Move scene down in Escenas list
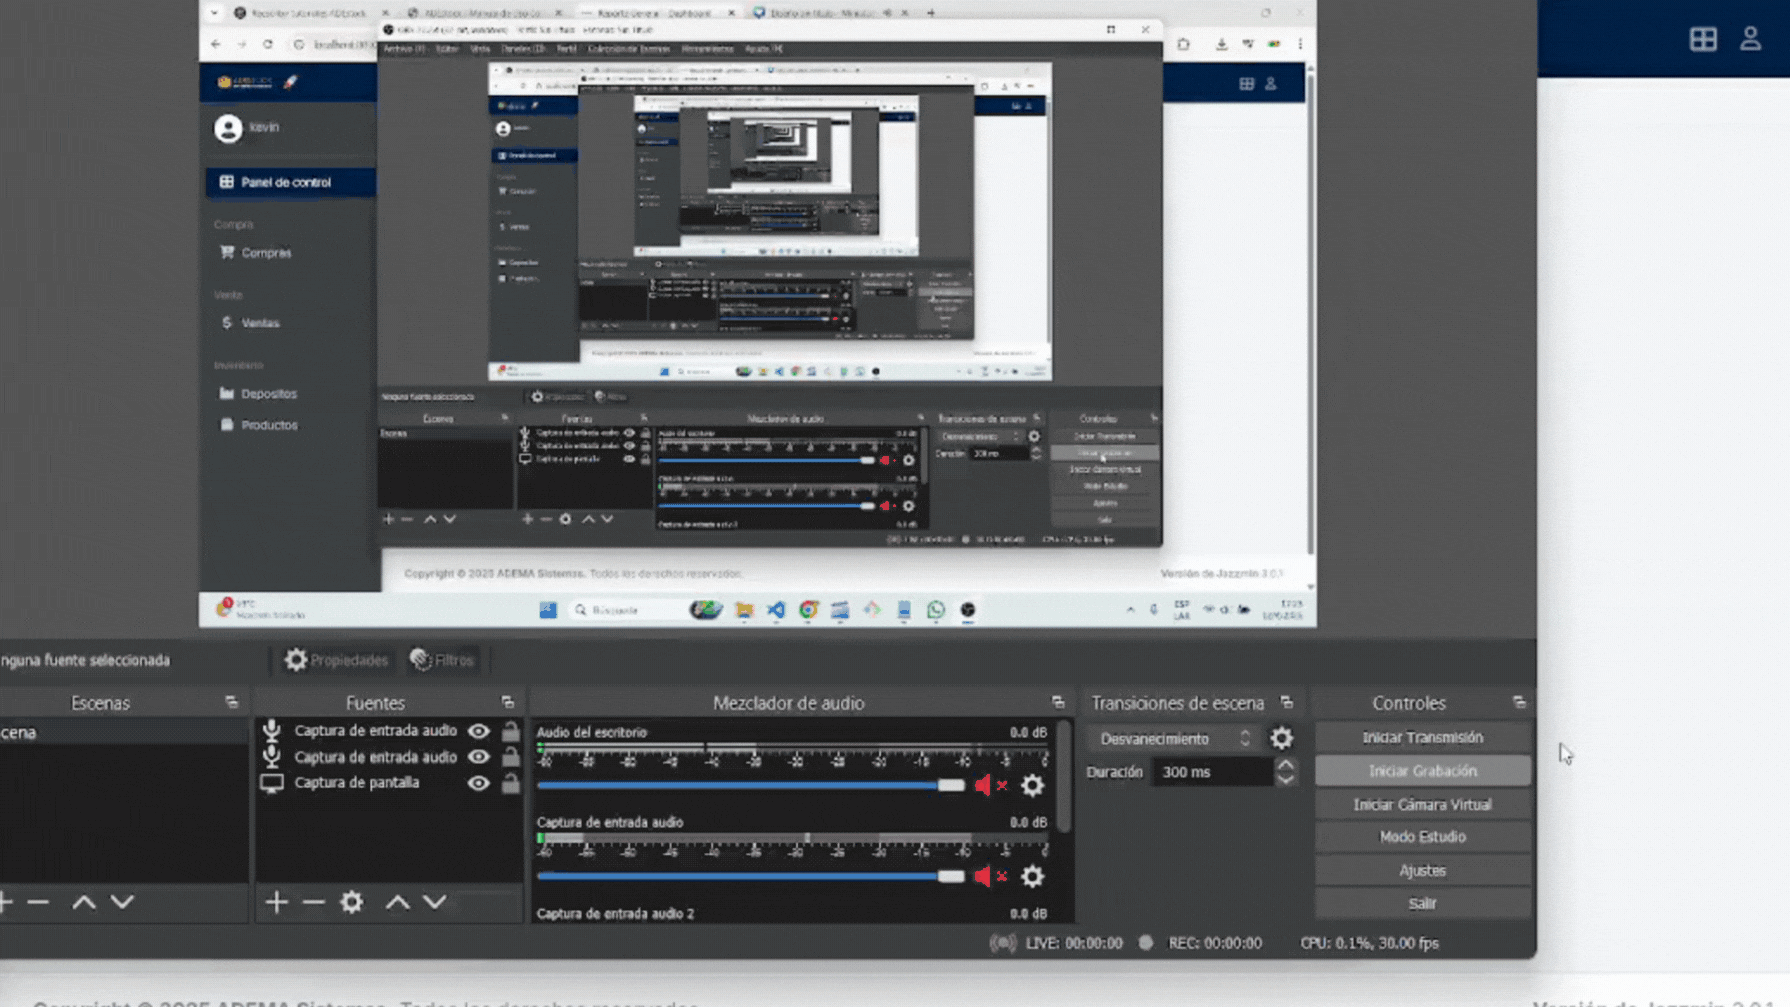1790x1007 pixels. pos(122,903)
